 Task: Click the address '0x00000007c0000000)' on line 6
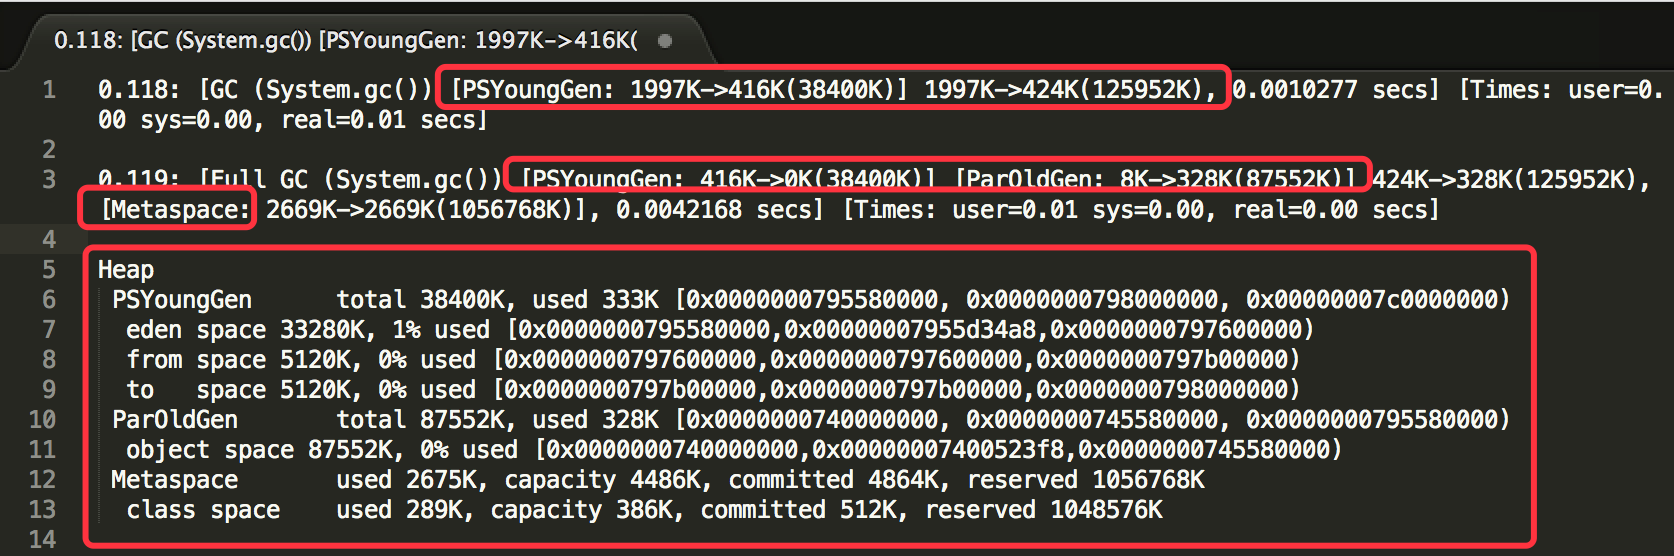pyautogui.click(x=1378, y=300)
